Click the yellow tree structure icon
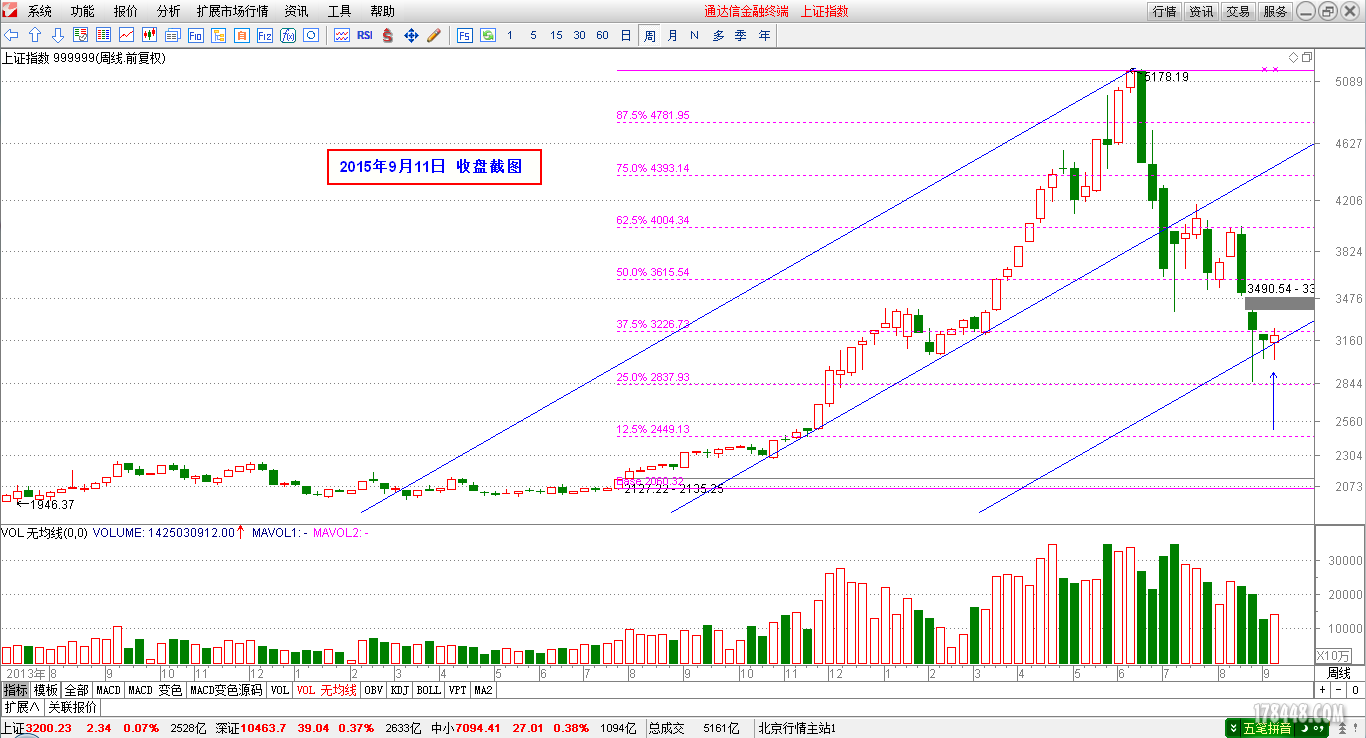The image size is (1366, 738). coord(218,35)
